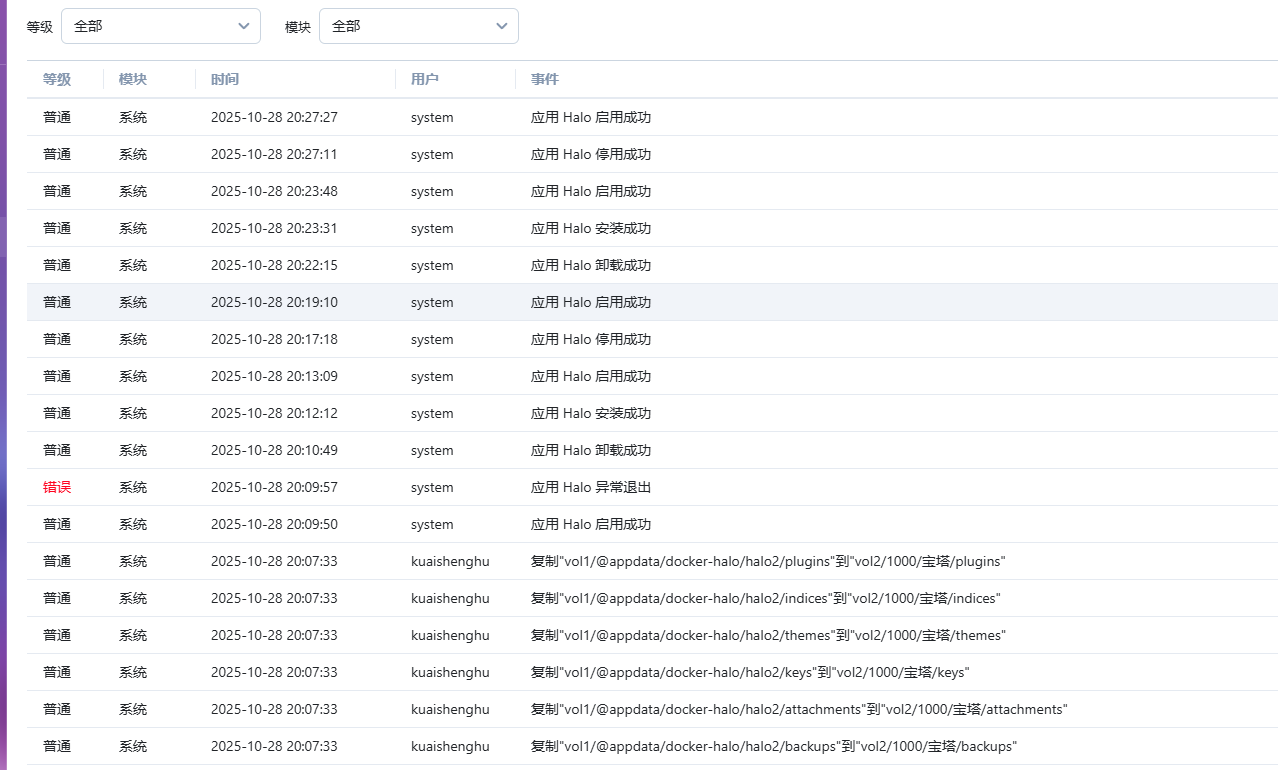Click the 用户 column header
1278x770 pixels.
(425, 79)
